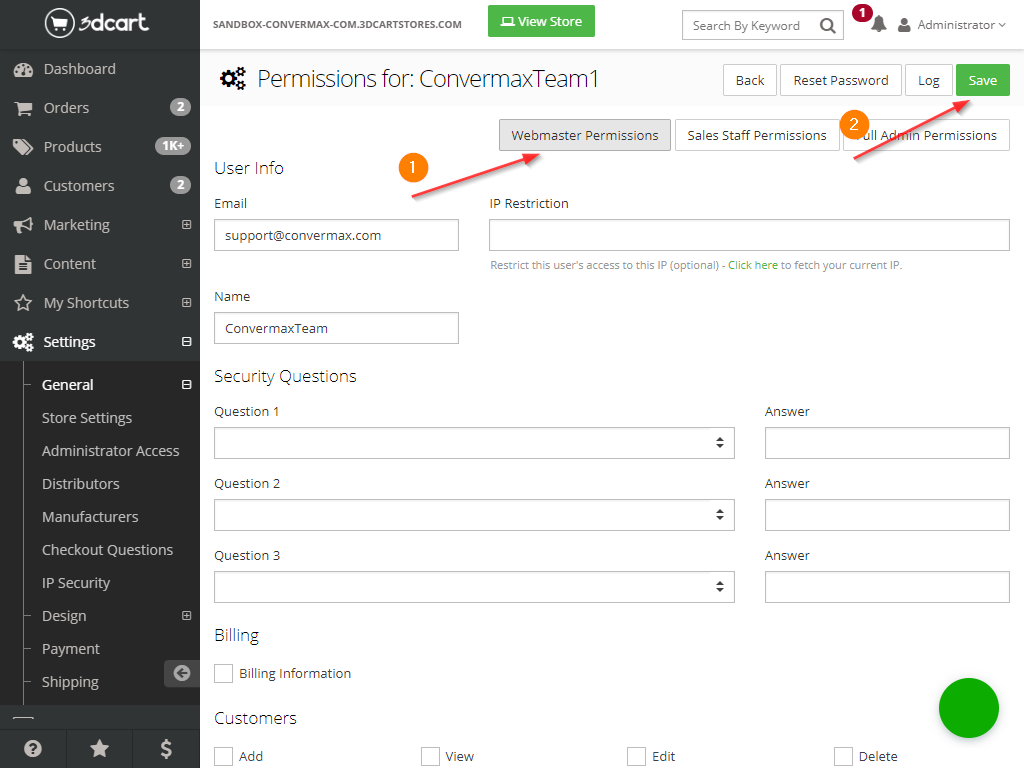The image size is (1024, 768).
Task: Expand the Marketing menu
Action: [x=186, y=225]
